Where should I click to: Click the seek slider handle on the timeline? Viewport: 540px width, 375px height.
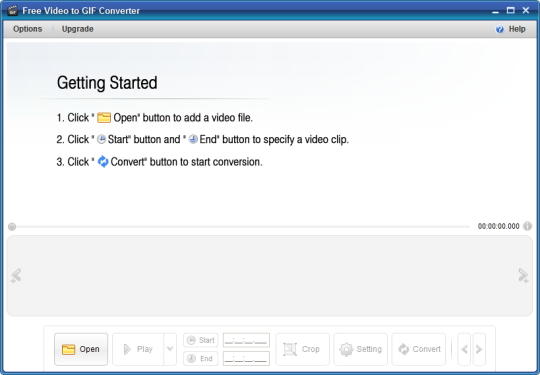click(12, 227)
